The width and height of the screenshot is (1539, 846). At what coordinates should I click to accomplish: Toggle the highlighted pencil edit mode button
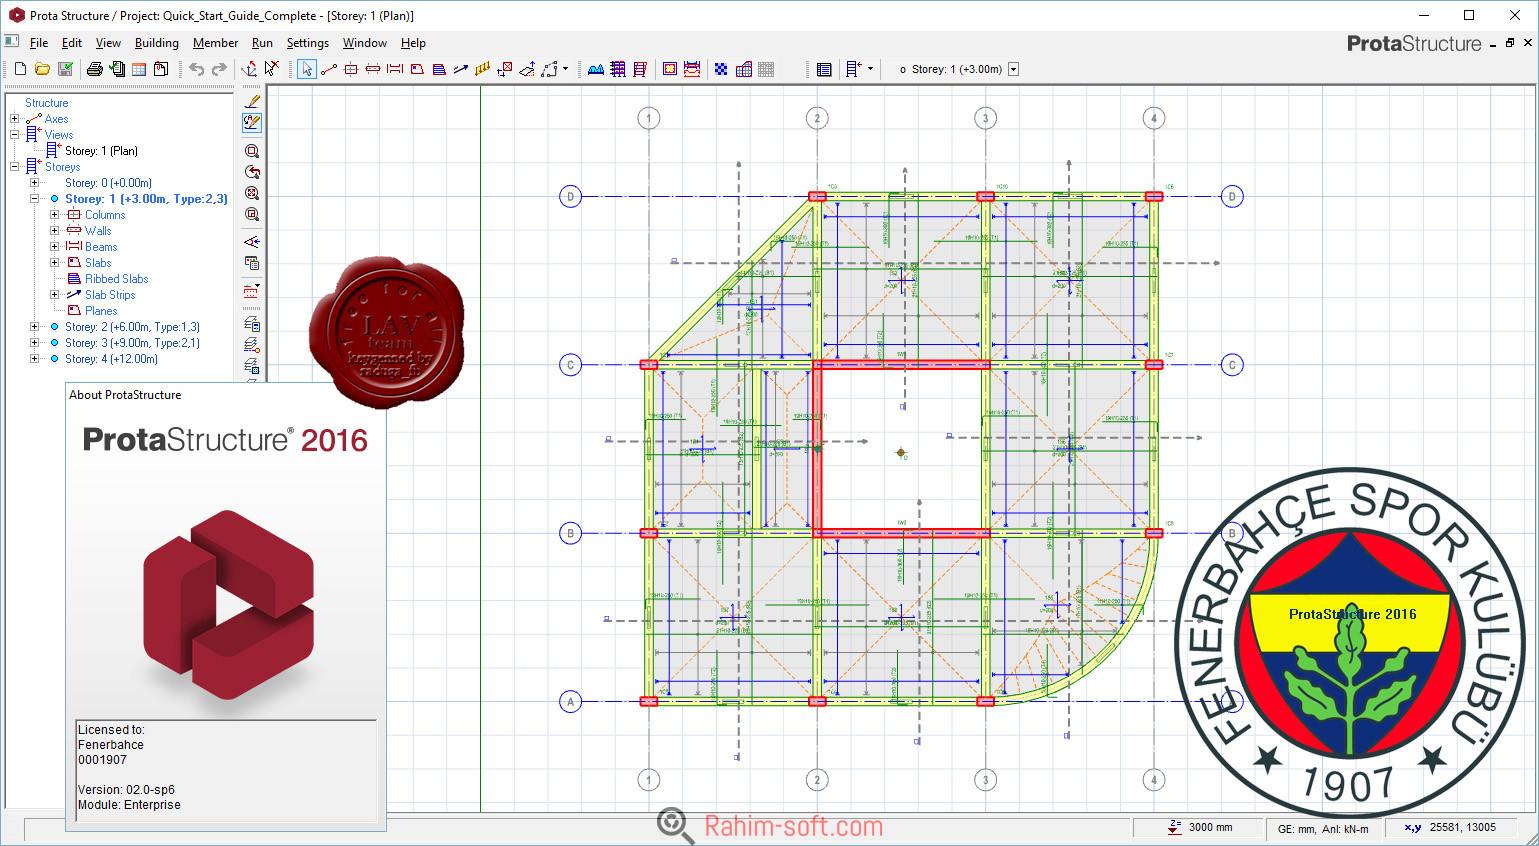tap(252, 123)
